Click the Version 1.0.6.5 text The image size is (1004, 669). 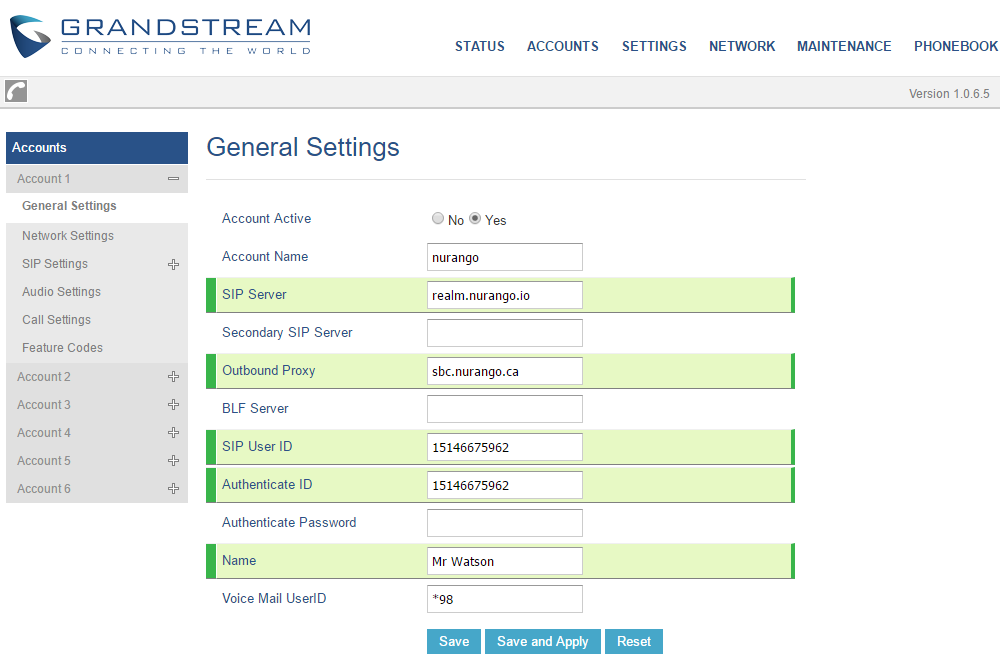949,93
